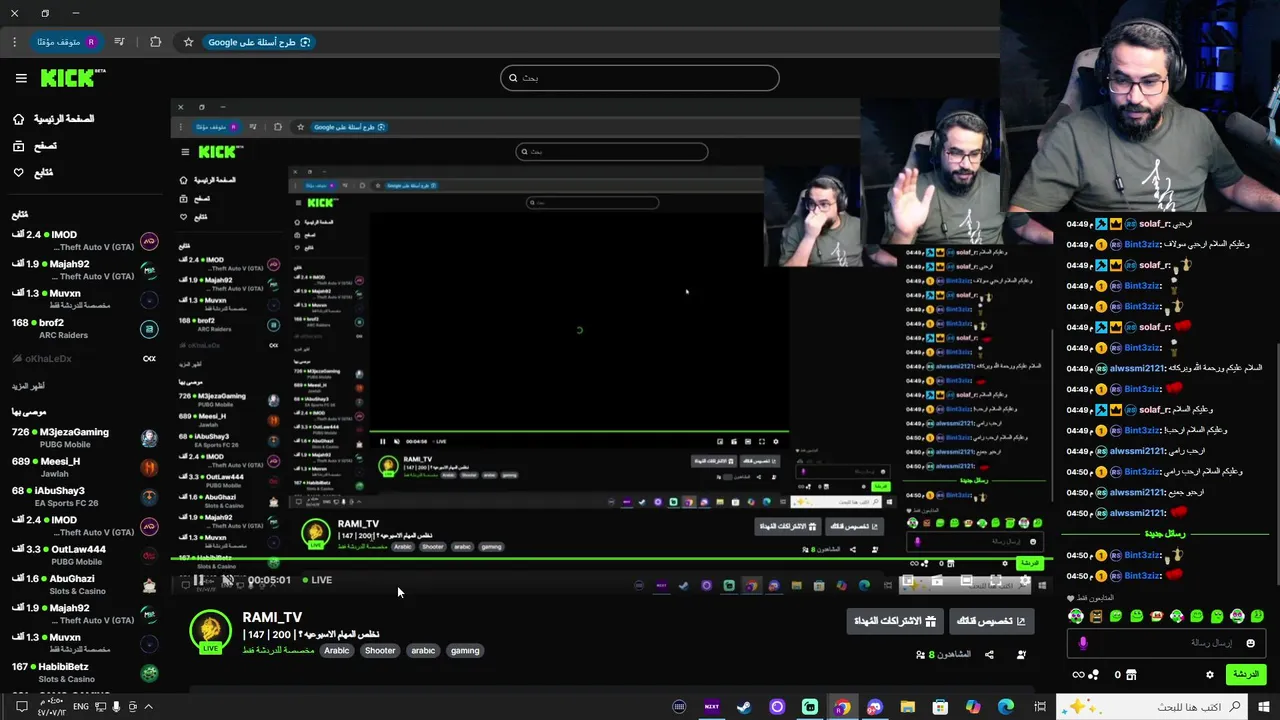The height and width of the screenshot is (720, 1280).
Task: Click the green stream progress bar
Action: pos(610,560)
